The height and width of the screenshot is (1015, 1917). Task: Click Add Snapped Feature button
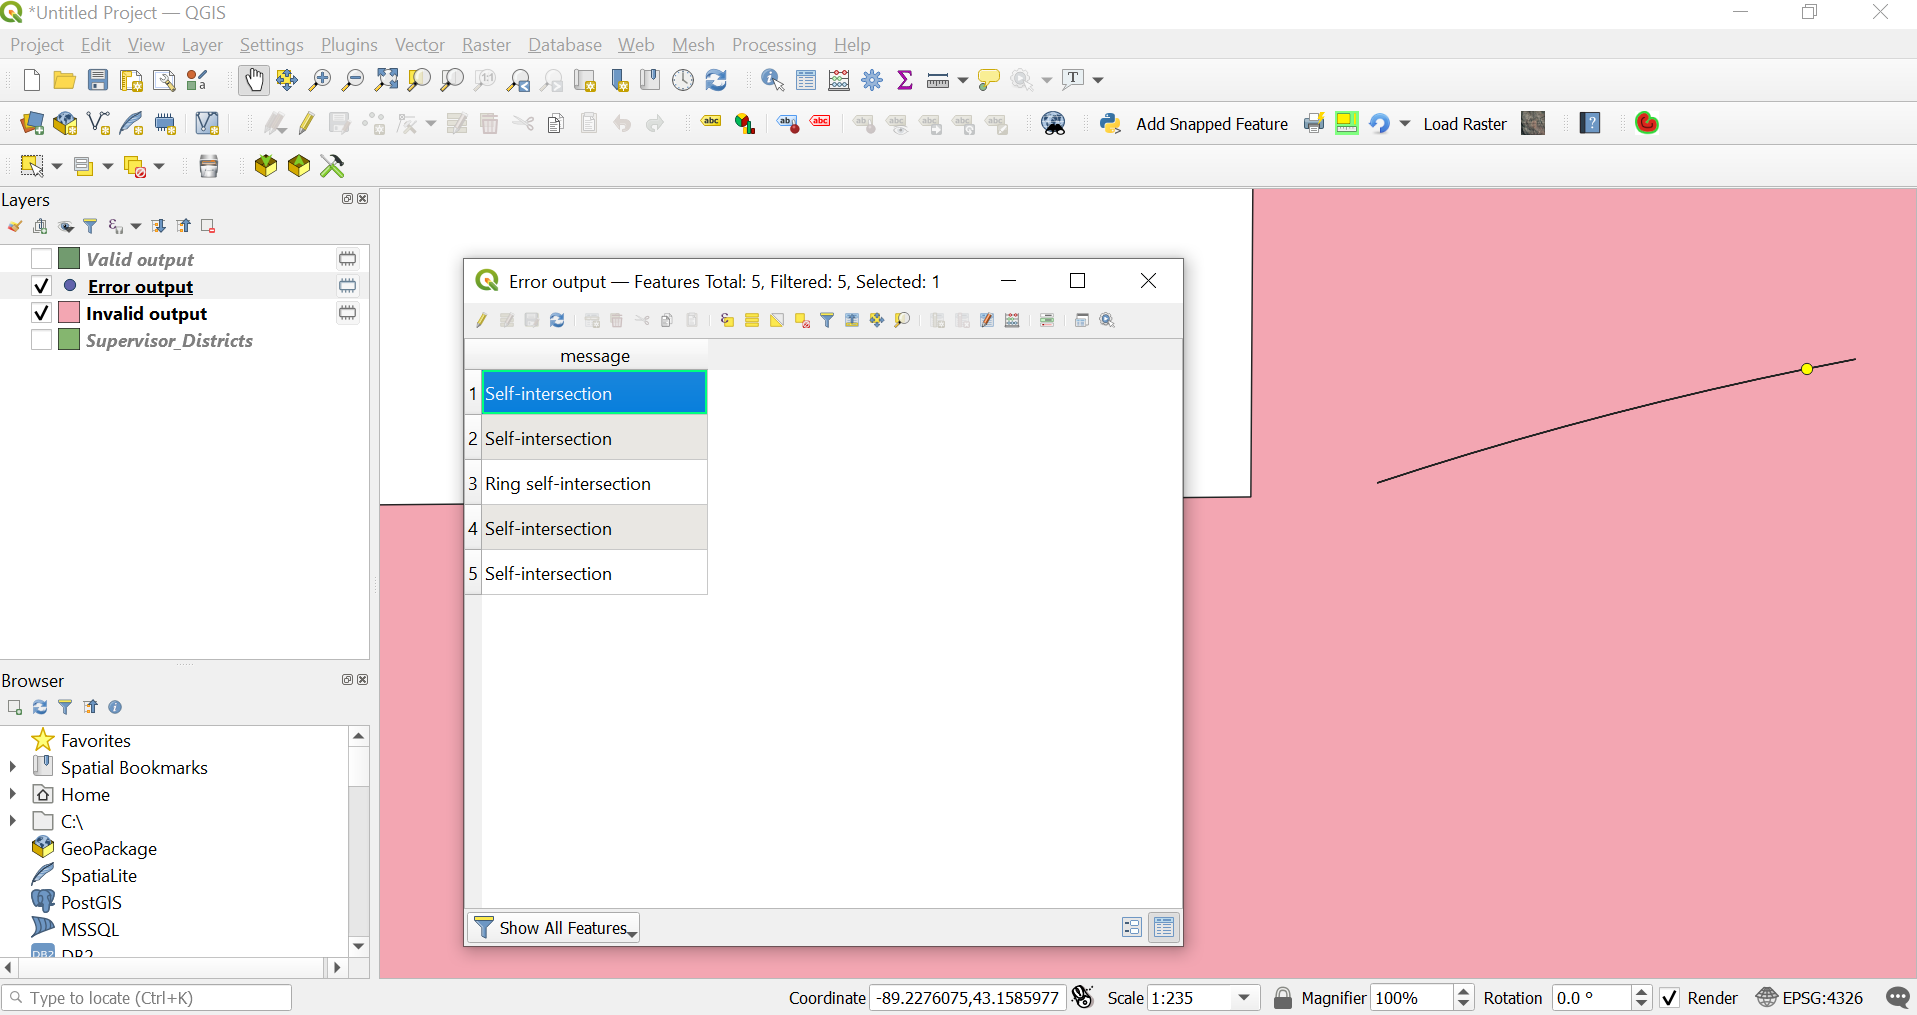[x=1212, y=124]
